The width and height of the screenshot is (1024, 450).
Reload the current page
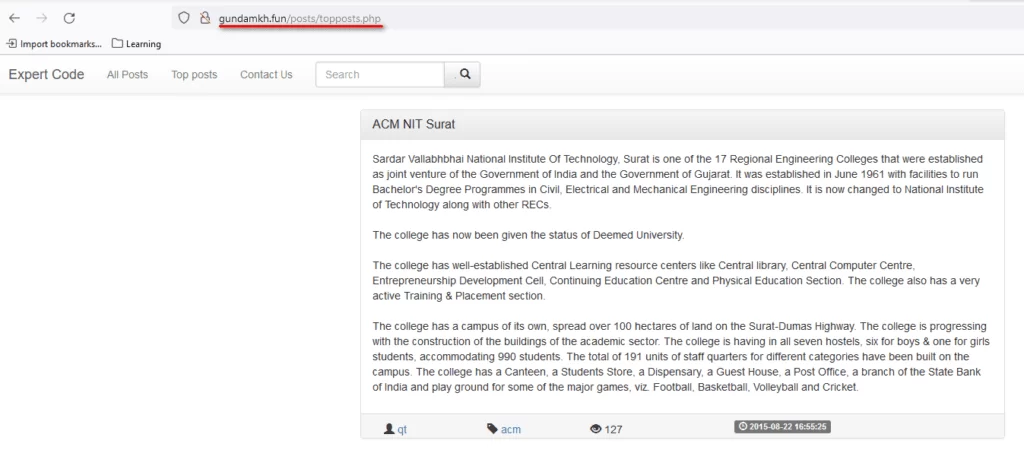click(x=69, y=18)
